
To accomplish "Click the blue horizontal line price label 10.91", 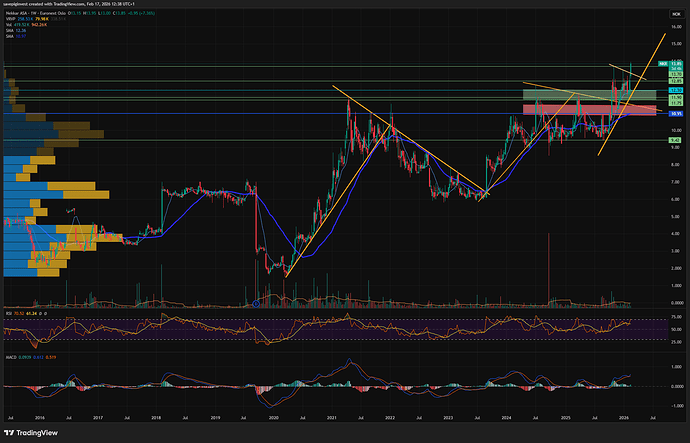I will coord(675,115).
